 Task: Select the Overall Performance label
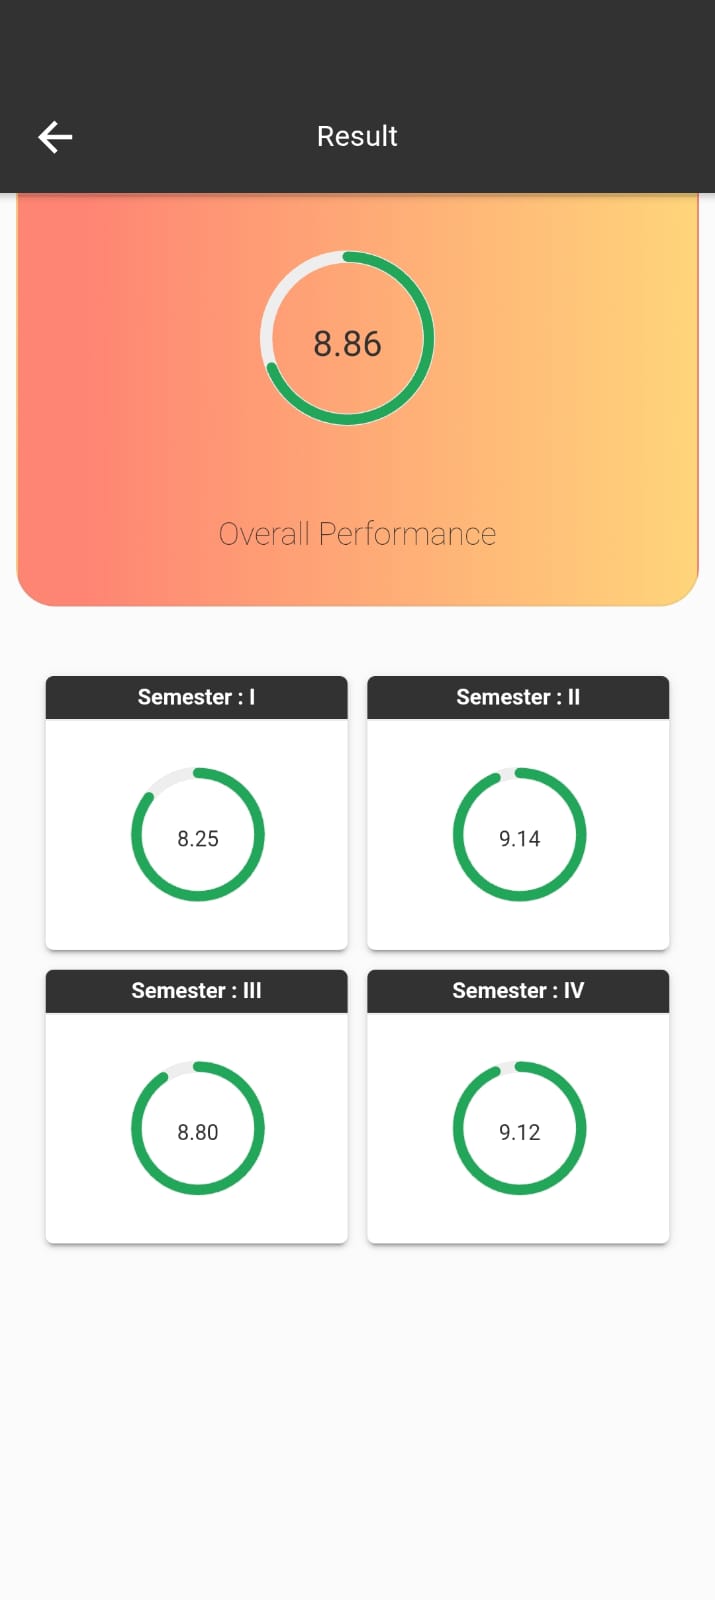point(357,534)
